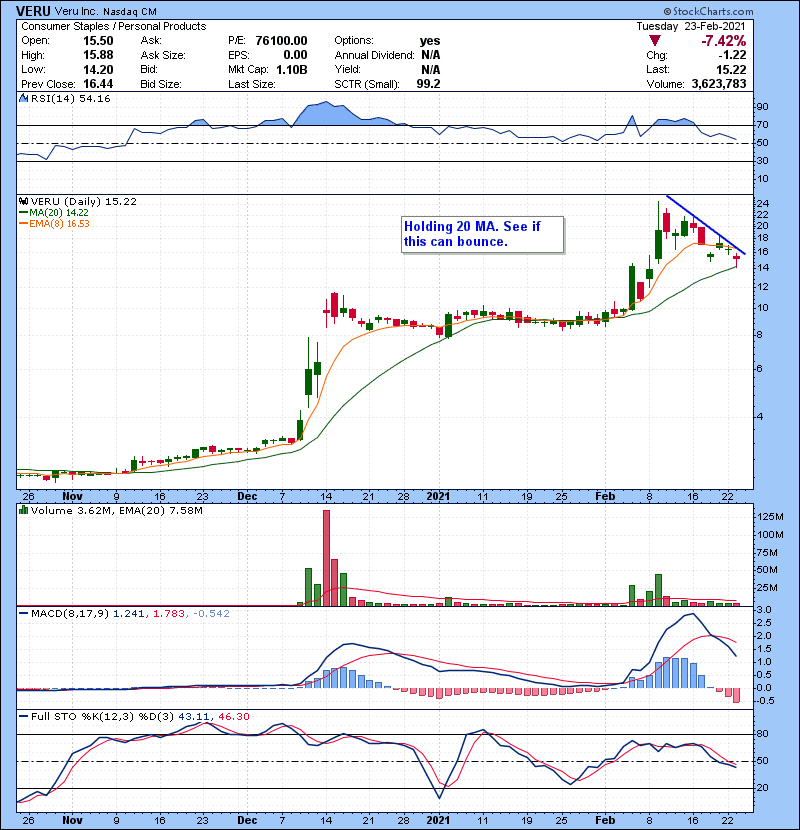
Task: Click the Nov label on bottom date axis
Action: pyautogui.click(x=72, y=820)
